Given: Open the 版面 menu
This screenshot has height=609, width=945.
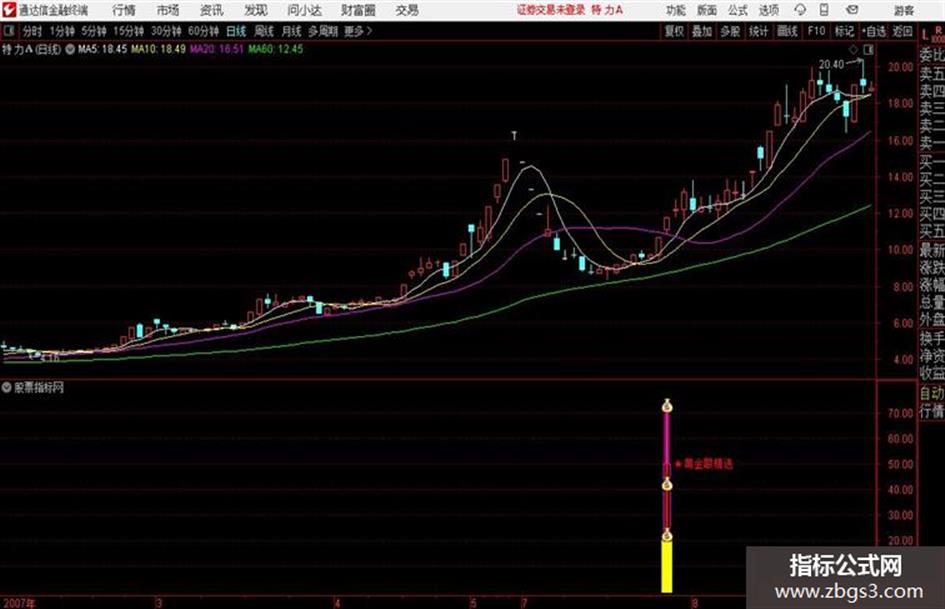Looking at the screenshot, I should (x=707, y=10).
